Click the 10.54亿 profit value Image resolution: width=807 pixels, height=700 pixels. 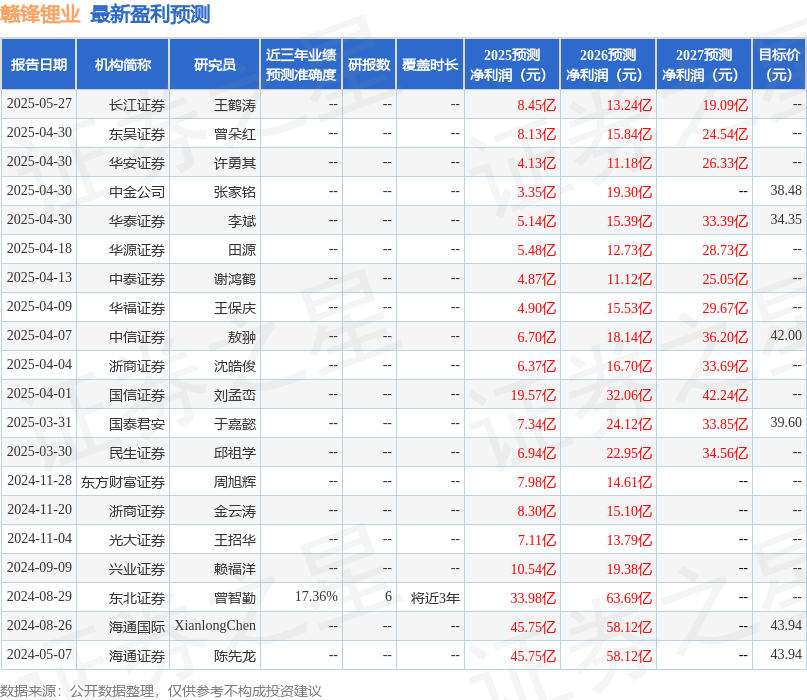[x=533, y=569]
